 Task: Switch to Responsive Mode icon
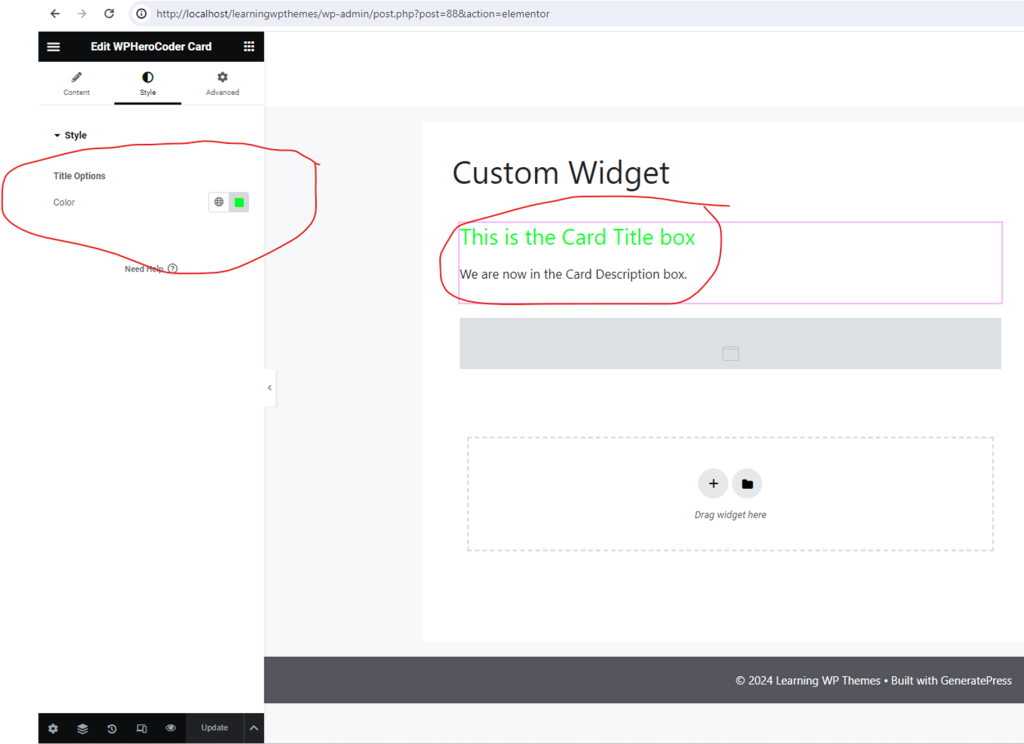pos(141,729)
